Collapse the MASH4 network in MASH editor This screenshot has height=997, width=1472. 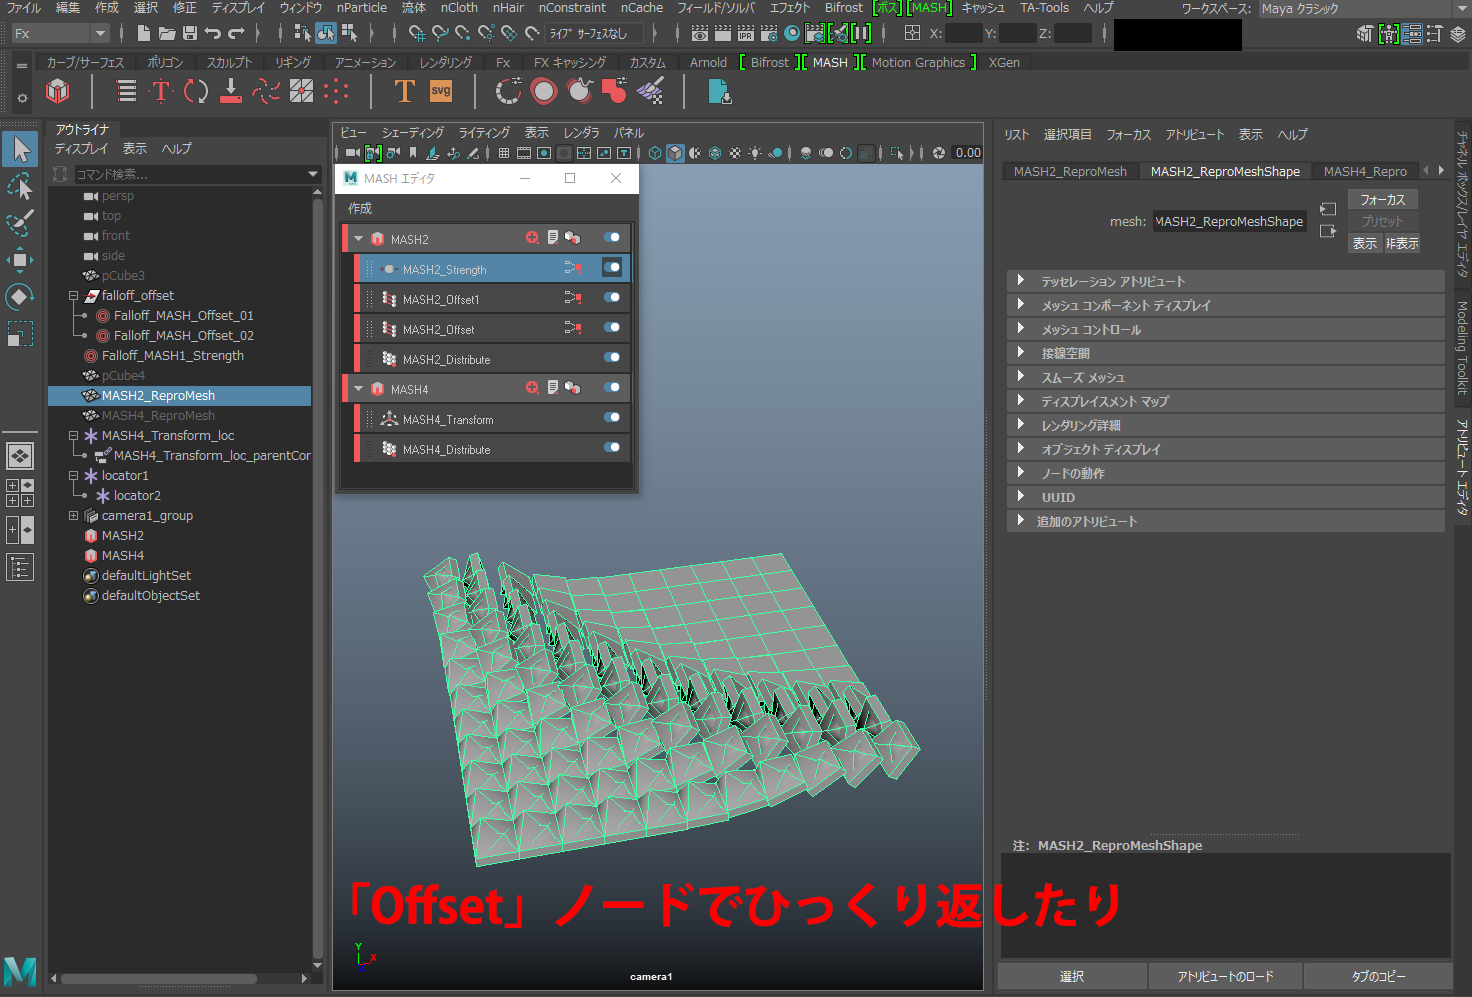click(x=358, y=389)
